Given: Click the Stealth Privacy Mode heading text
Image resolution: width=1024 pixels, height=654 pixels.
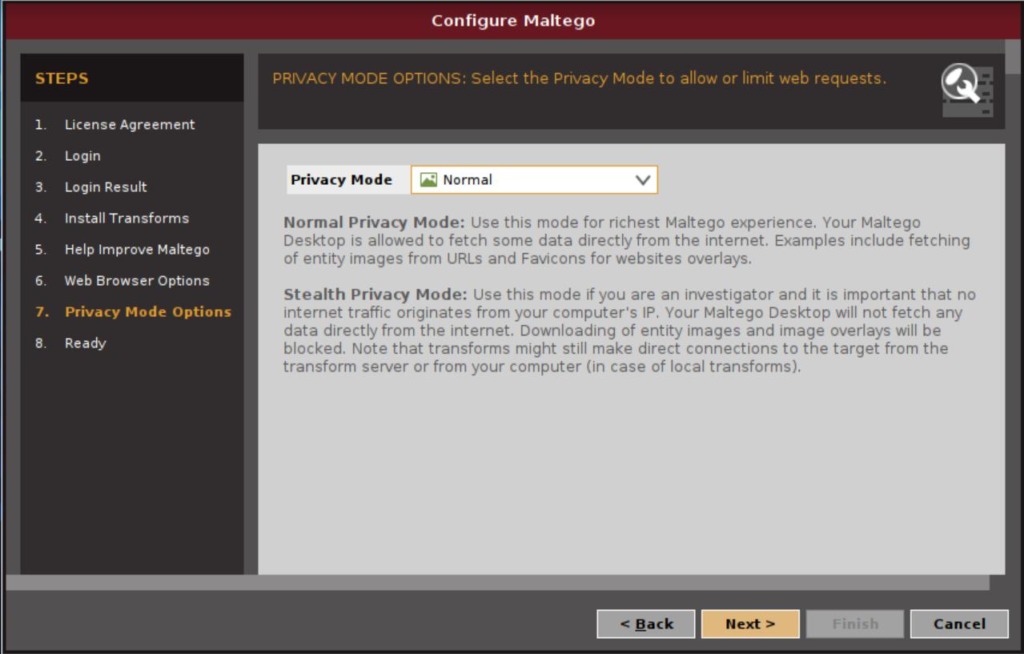Looking at the screenshot, I should coord(374,294).
